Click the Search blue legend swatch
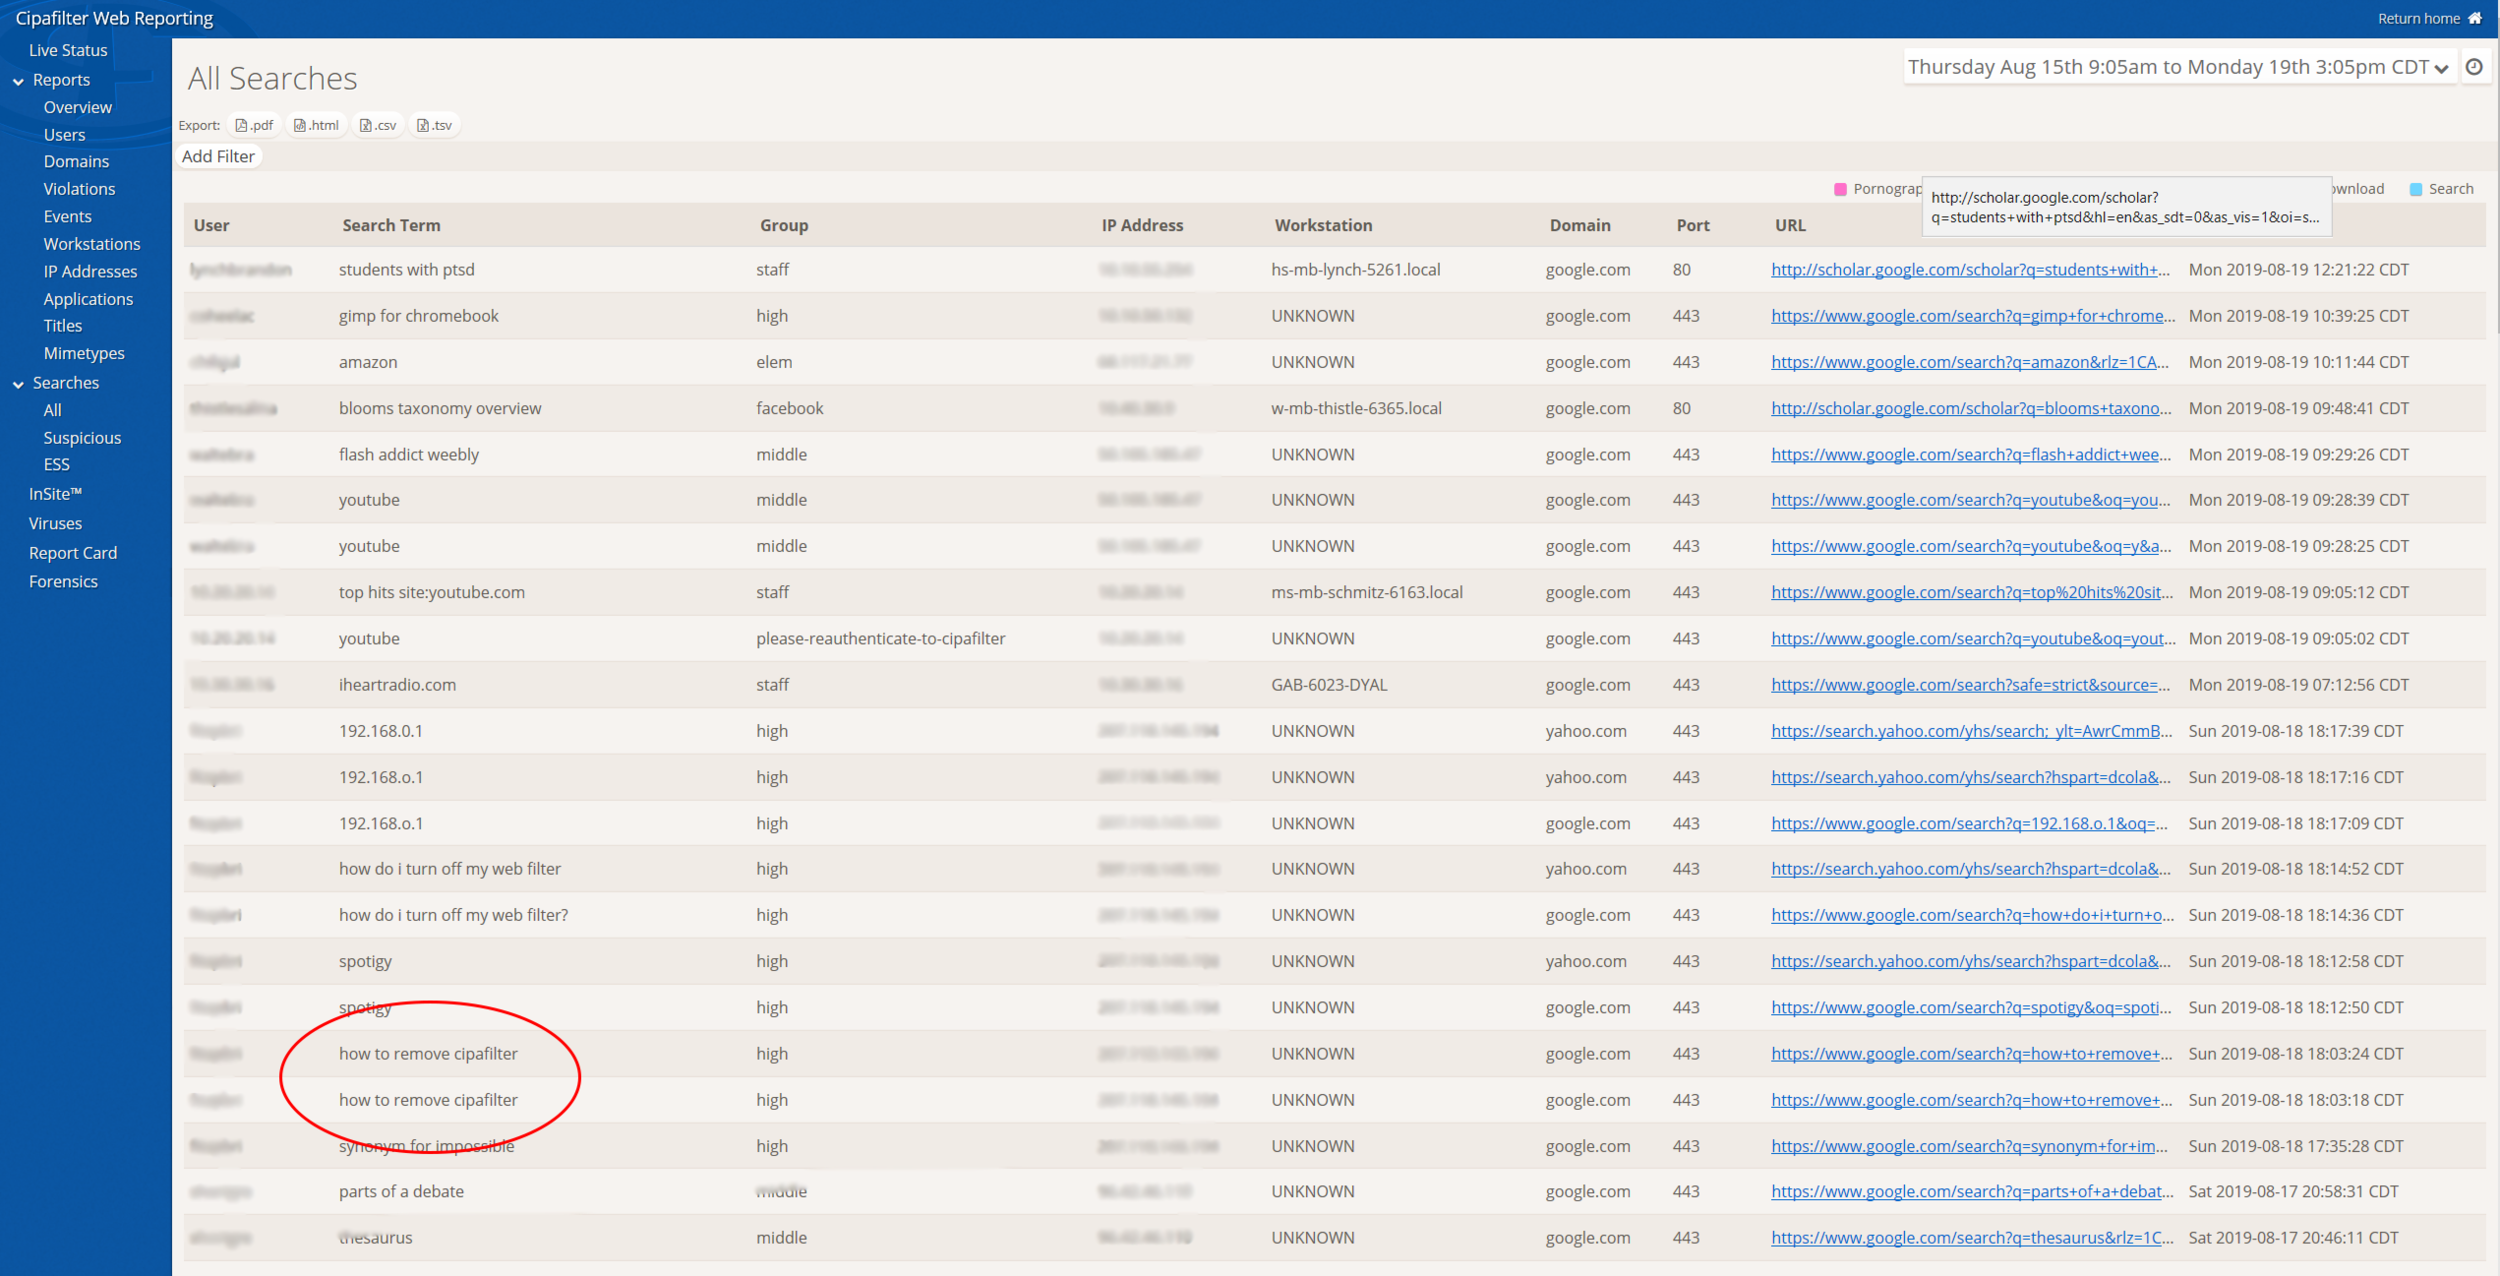2500x1276 pixels. pyautogui.click(x=2416, y=189)
